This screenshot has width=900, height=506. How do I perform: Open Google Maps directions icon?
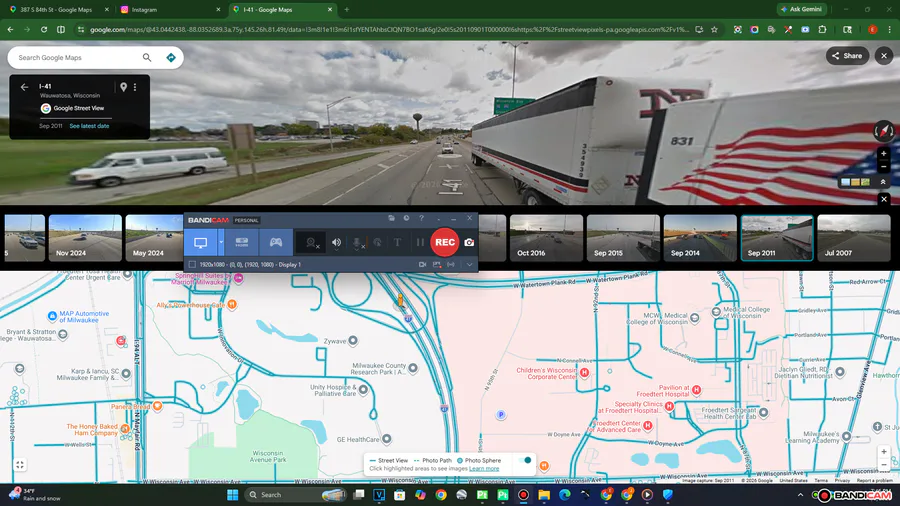[170, 57]
